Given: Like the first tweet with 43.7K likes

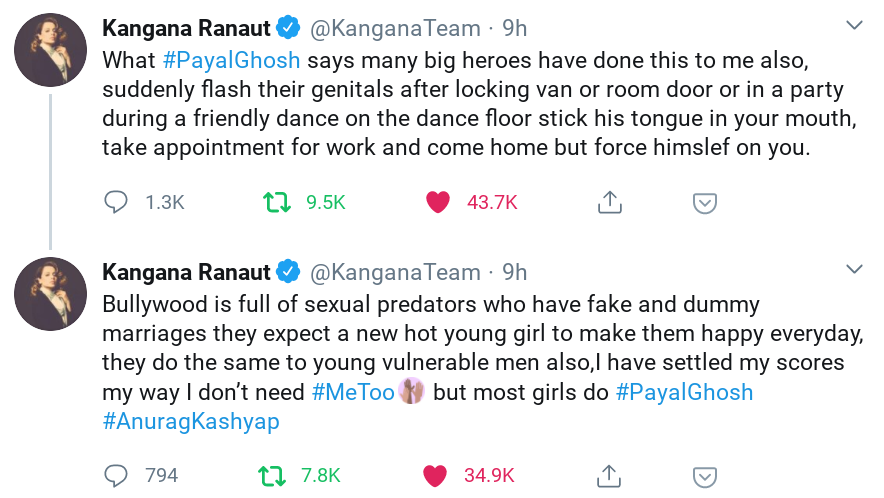Looking at the screenshot, I should (438, 202).
